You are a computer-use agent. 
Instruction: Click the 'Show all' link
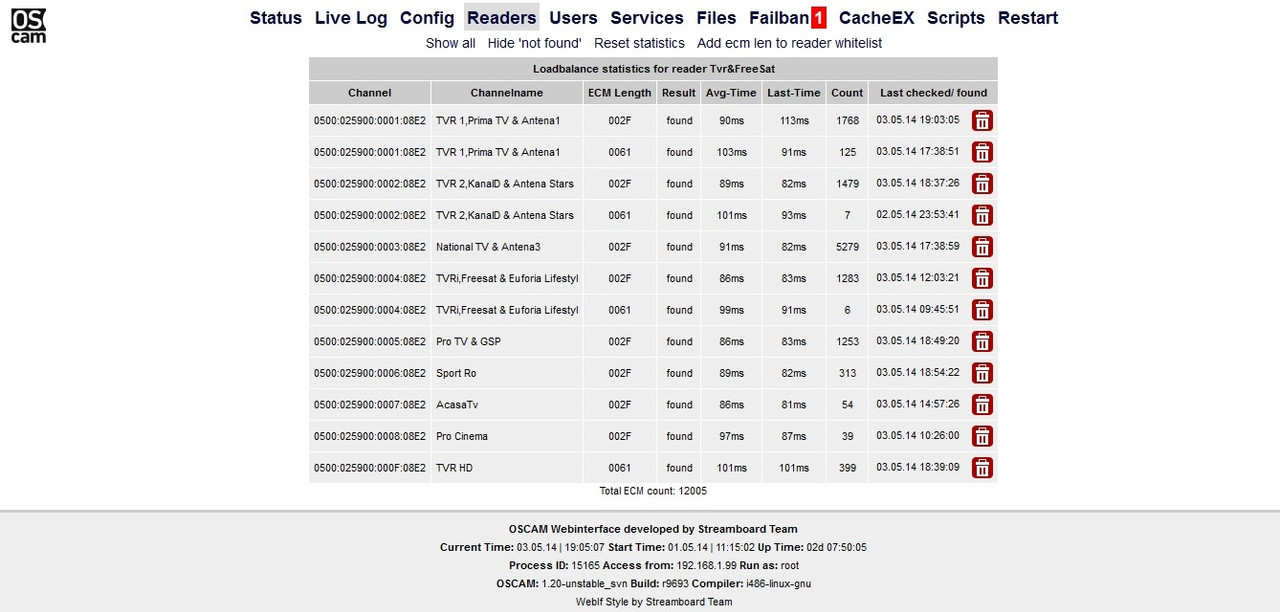[x=450, y=43]
